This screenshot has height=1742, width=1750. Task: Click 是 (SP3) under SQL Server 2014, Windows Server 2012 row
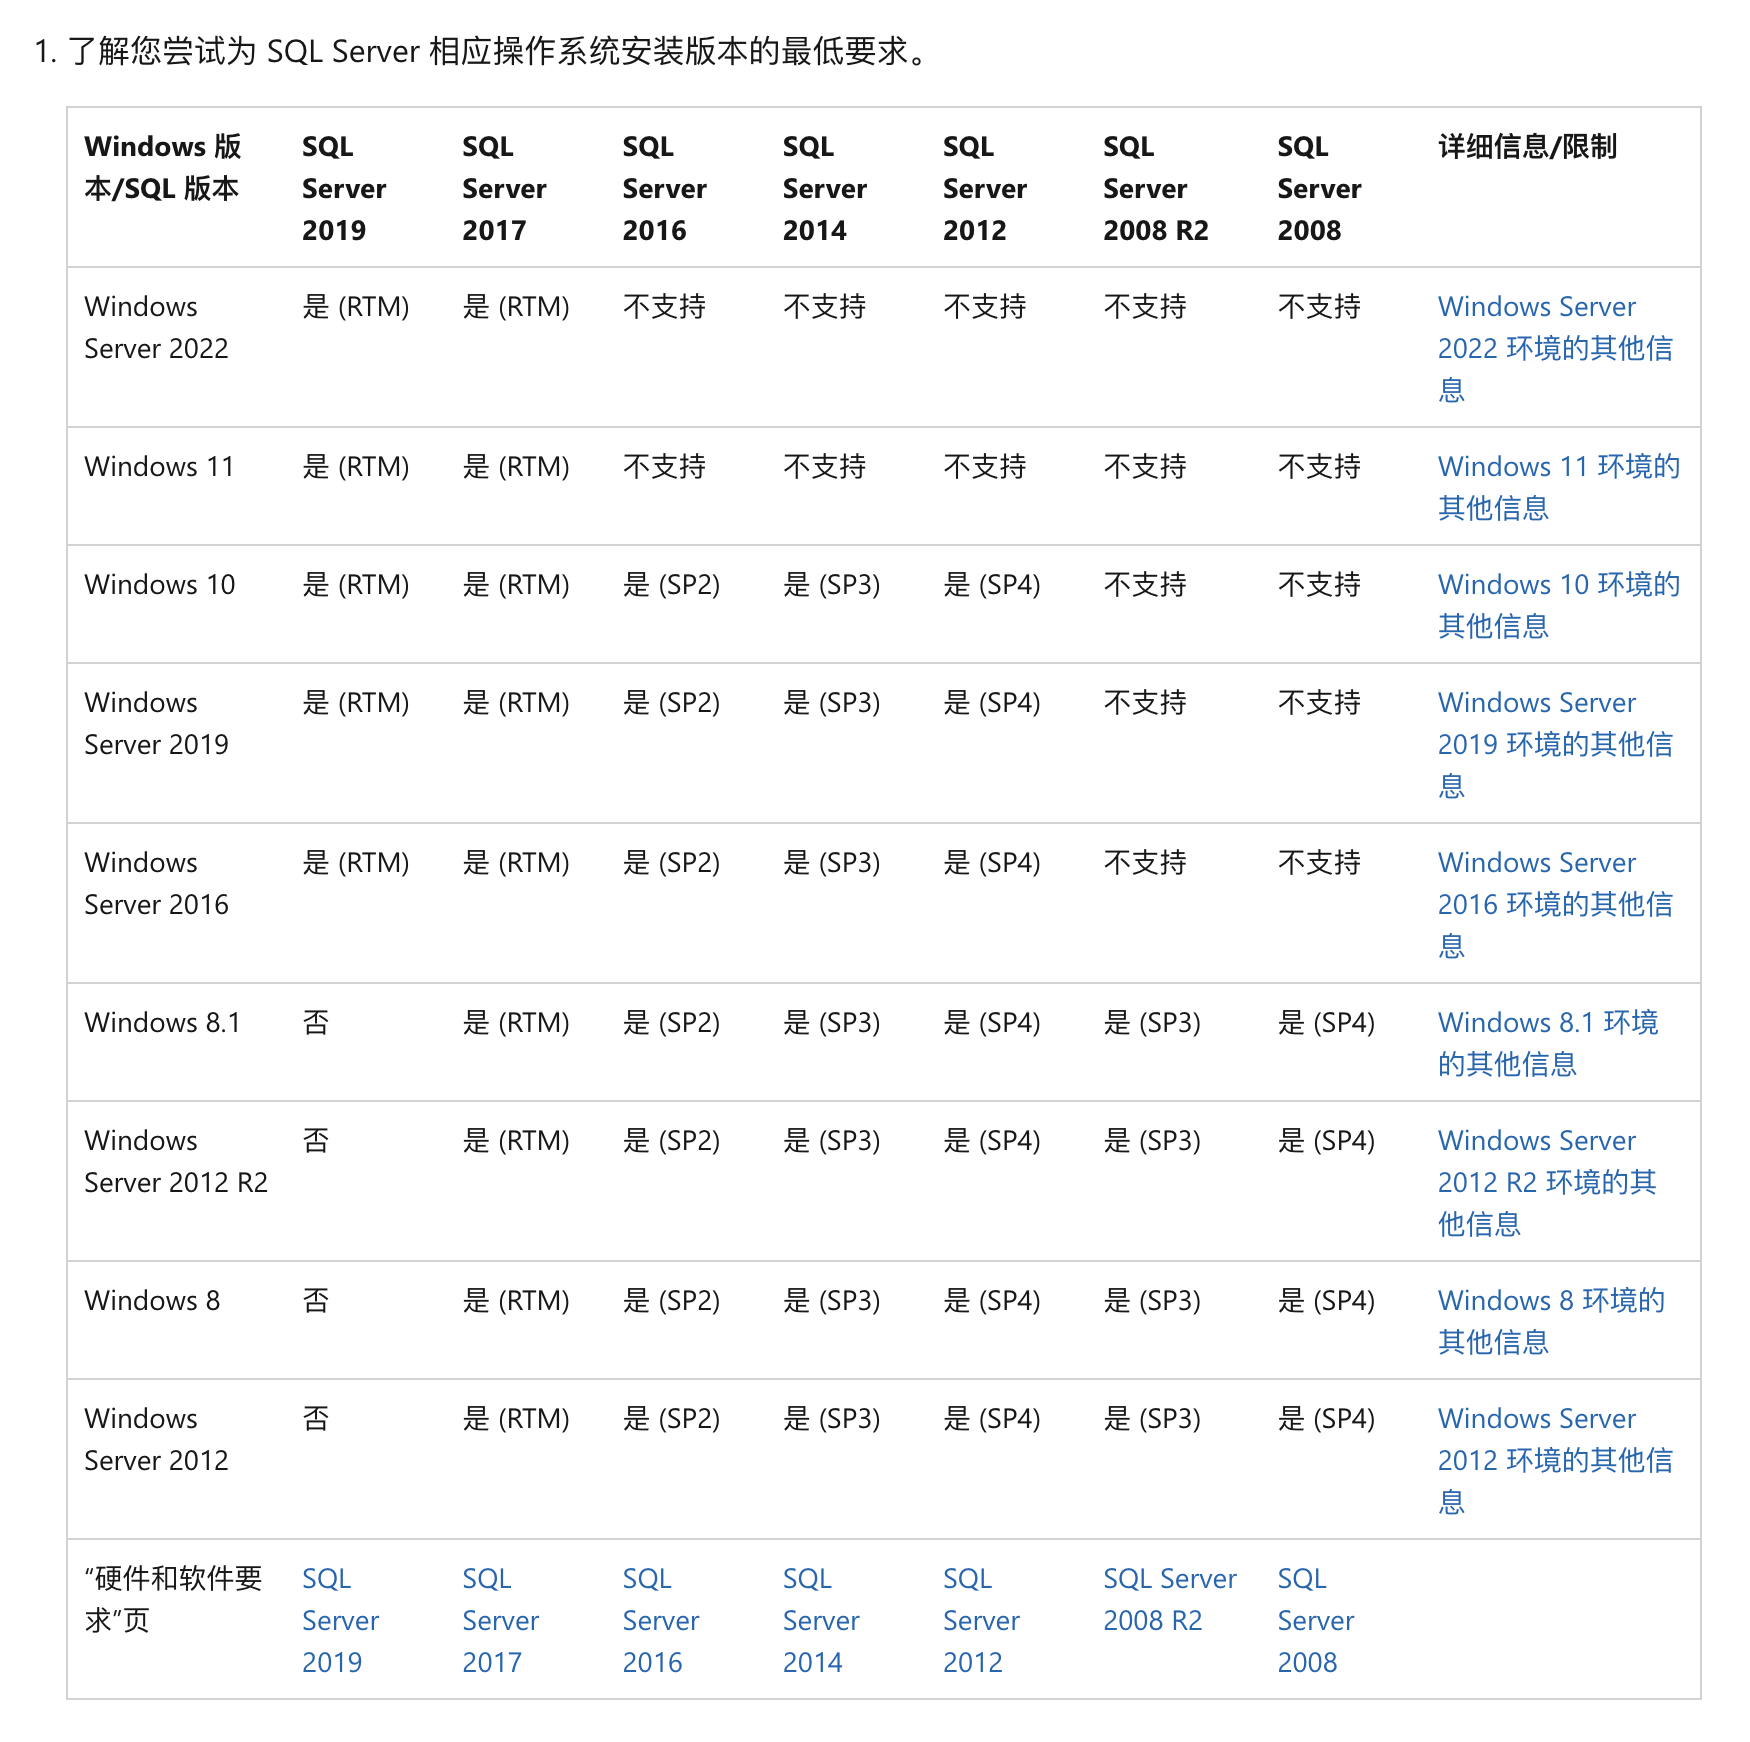pos(832,1419)
